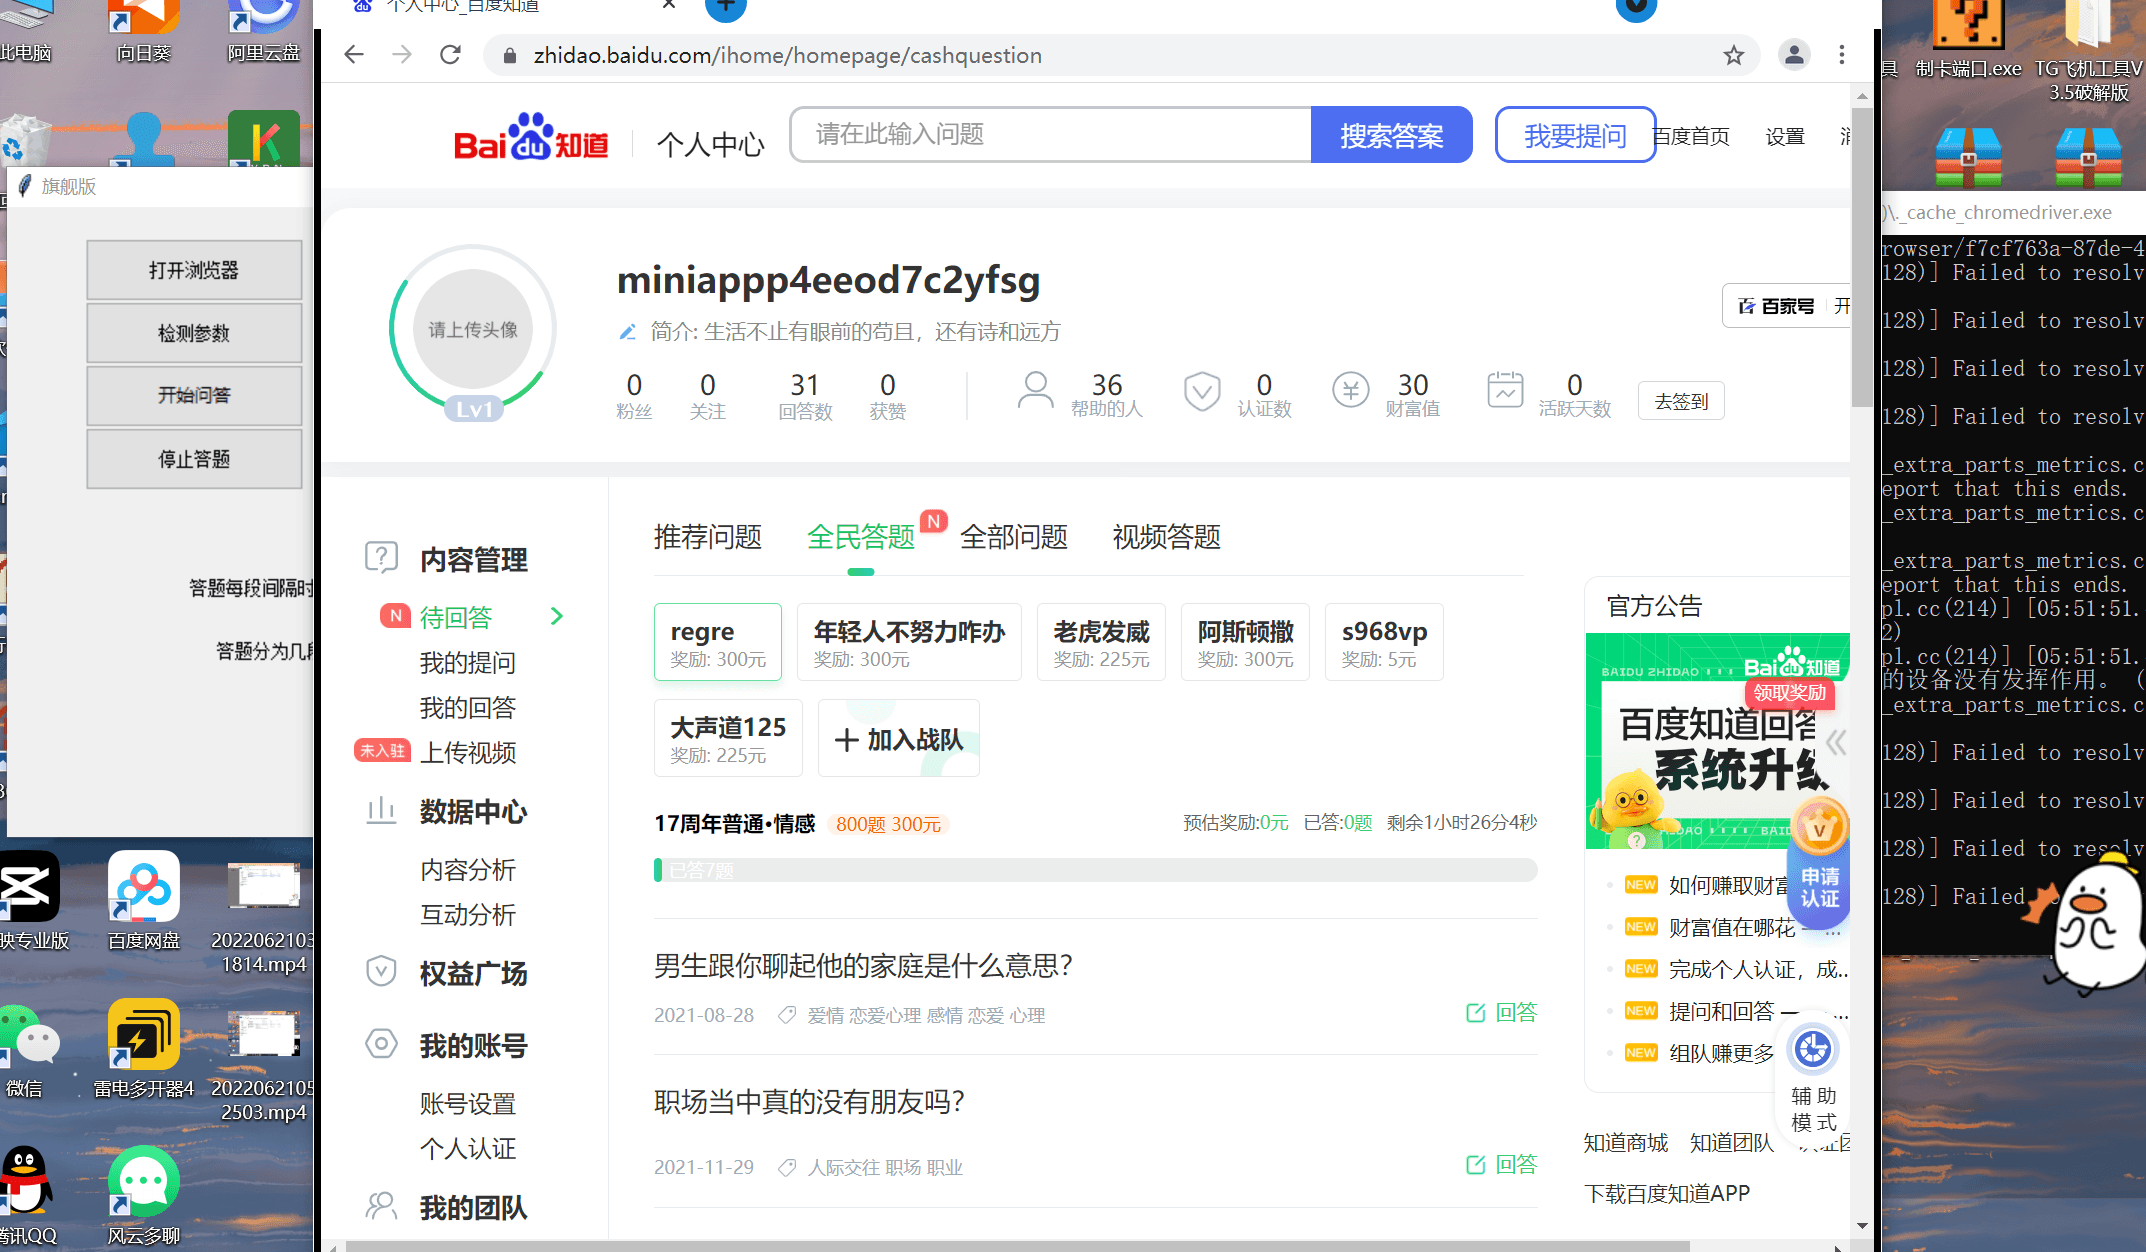This screenshot has height=1252, width=2146.
Task: Click the 去签到 button
Action: click(1680, 400)
